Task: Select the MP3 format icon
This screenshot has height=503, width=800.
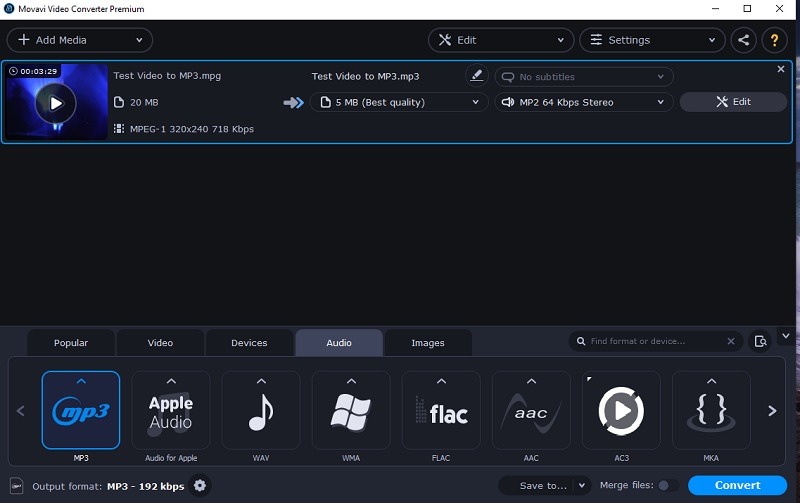Action: [81, 410]
